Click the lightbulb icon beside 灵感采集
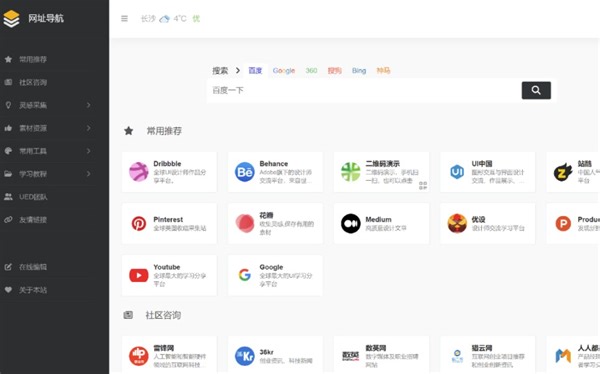This screenshot has width=600, height=374. point(8,105)
